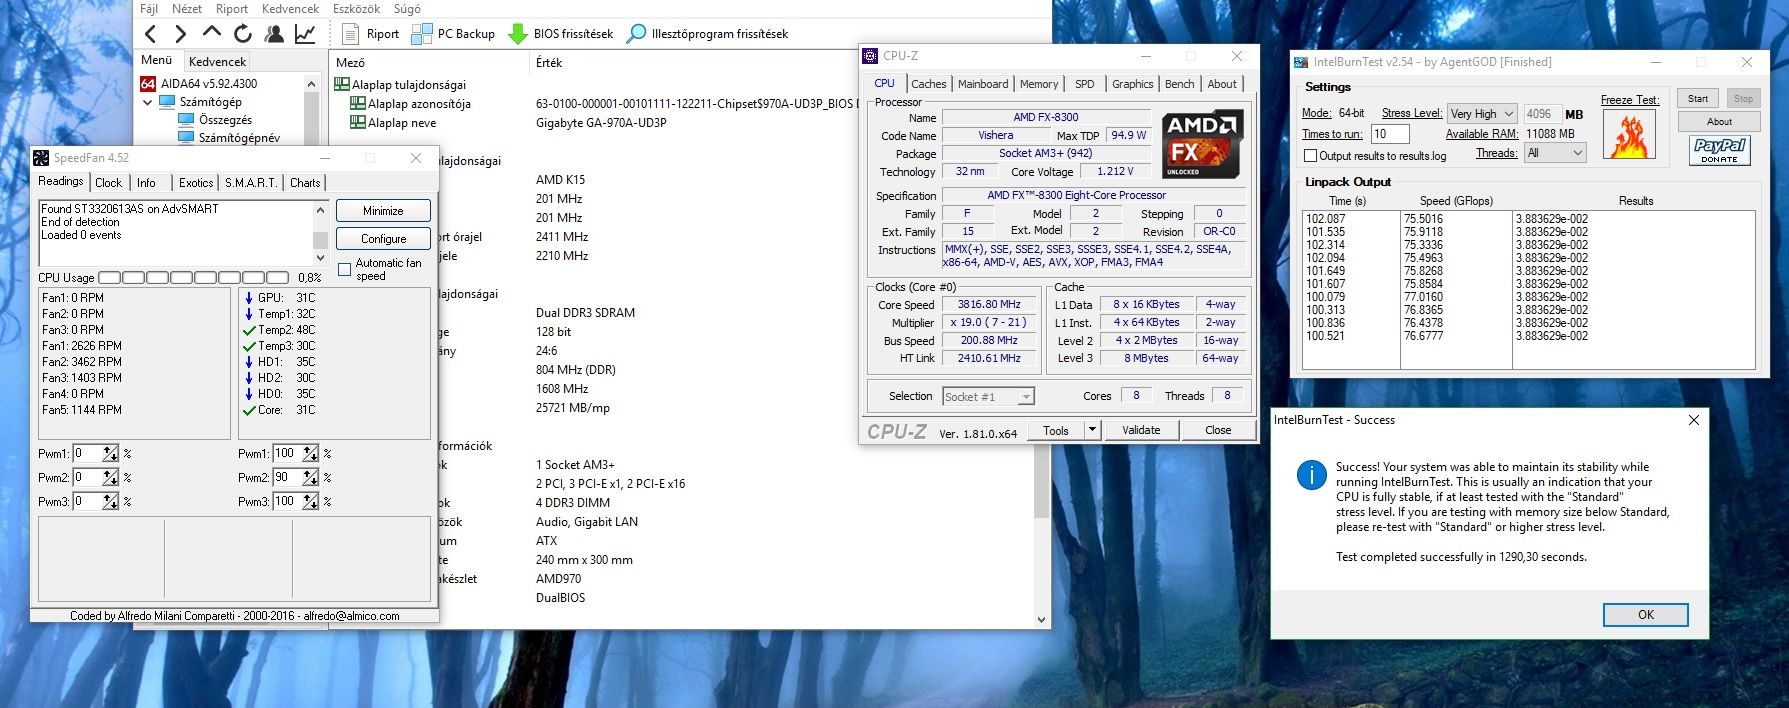Click AIDA64 v5.92.4300 root tree node

[x=199, y=84]
